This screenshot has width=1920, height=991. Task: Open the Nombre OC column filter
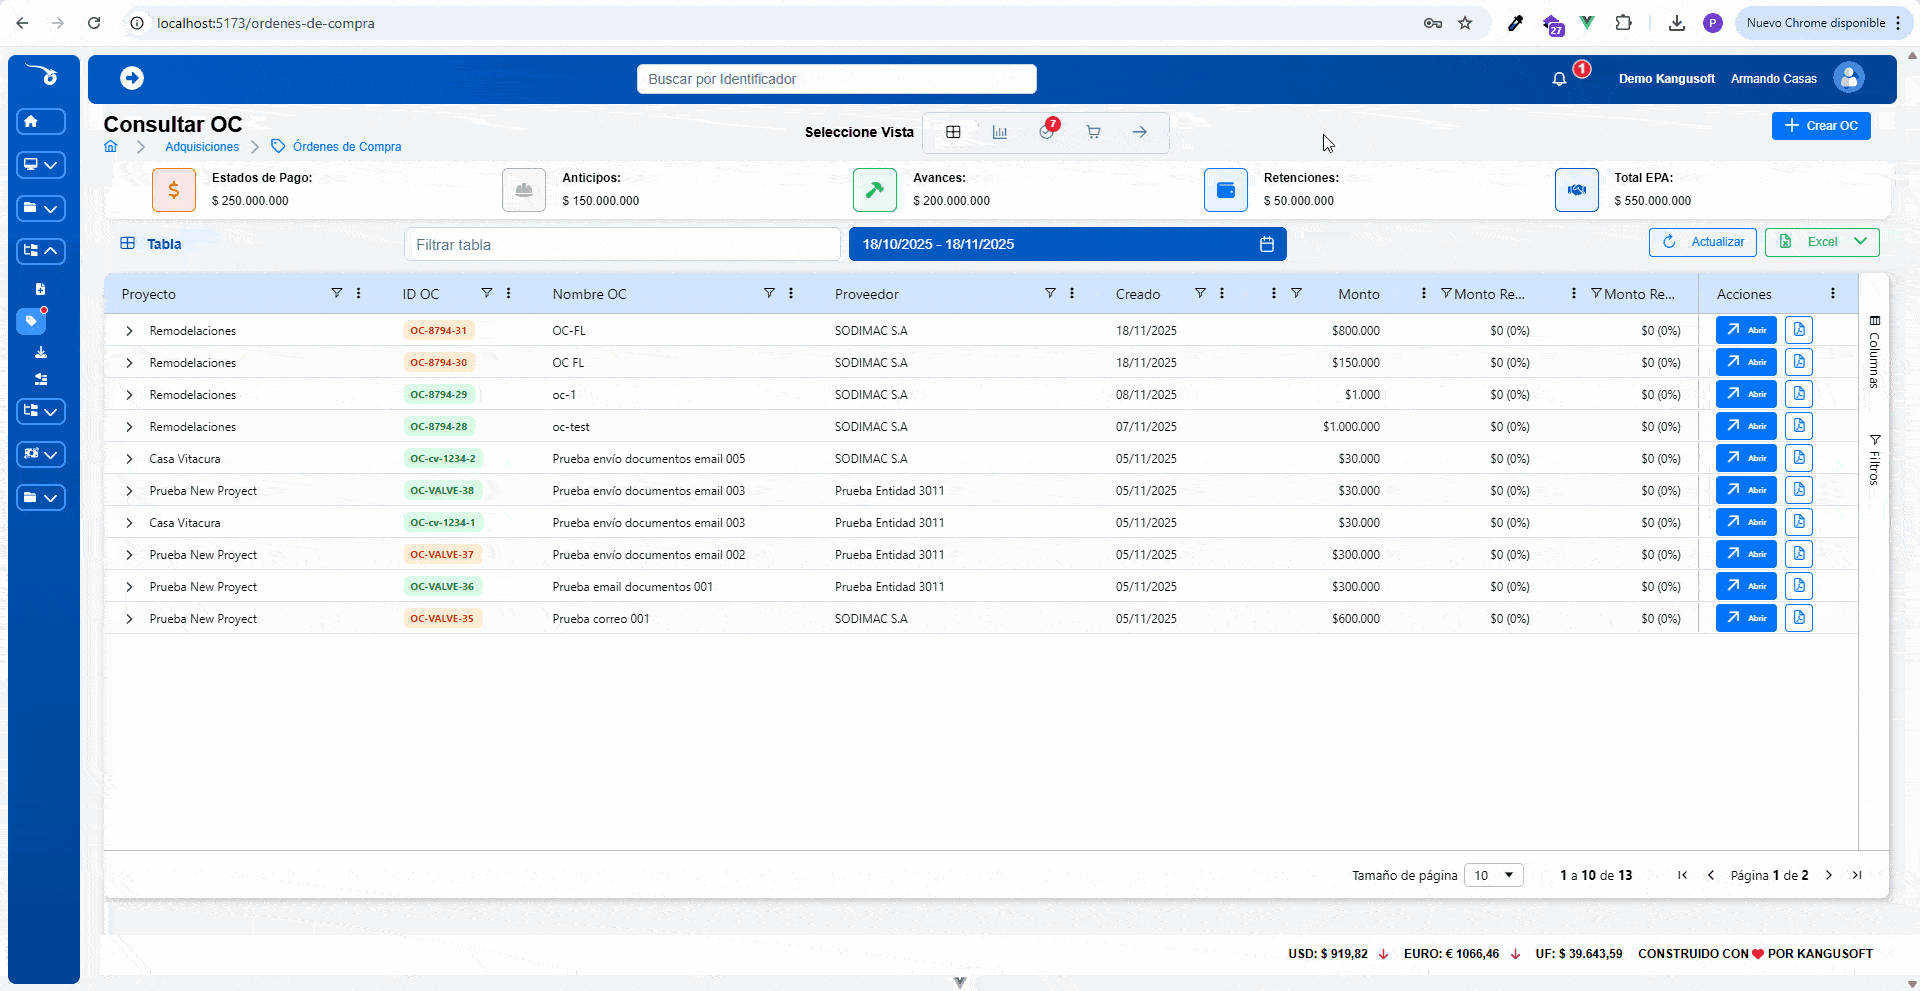(x=769, y=293)
